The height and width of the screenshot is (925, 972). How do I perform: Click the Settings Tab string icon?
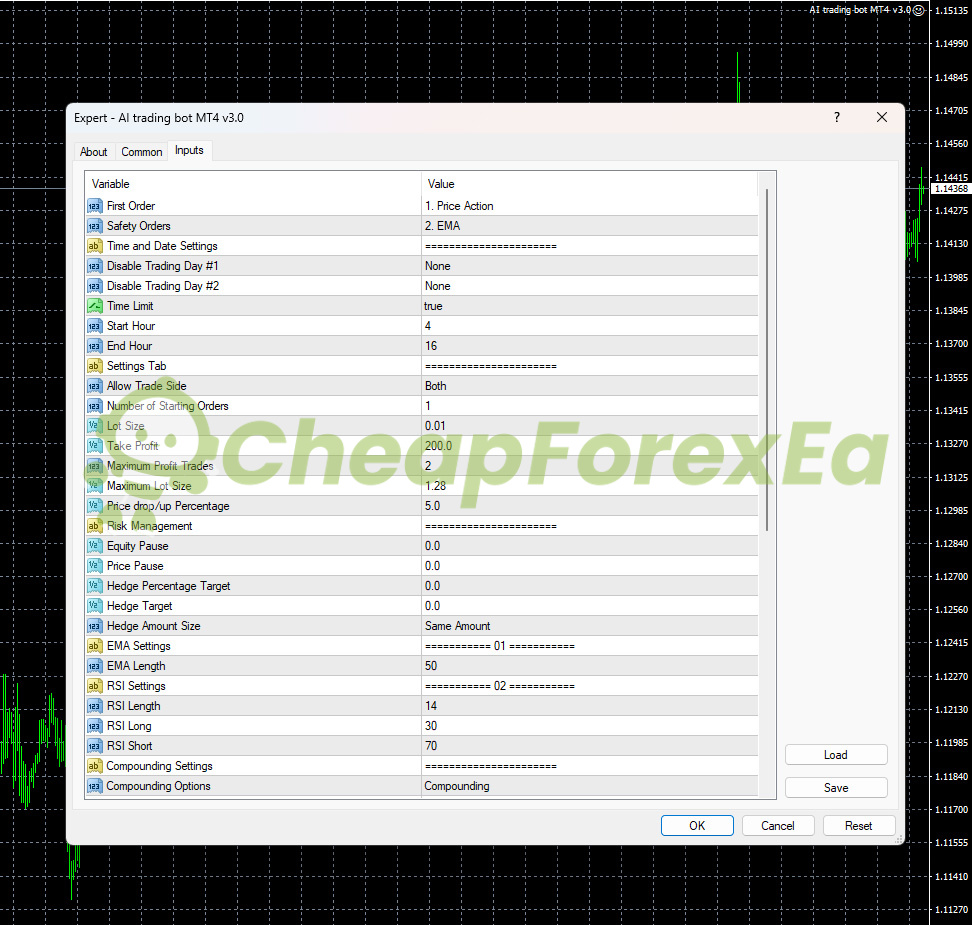point(94,366)
